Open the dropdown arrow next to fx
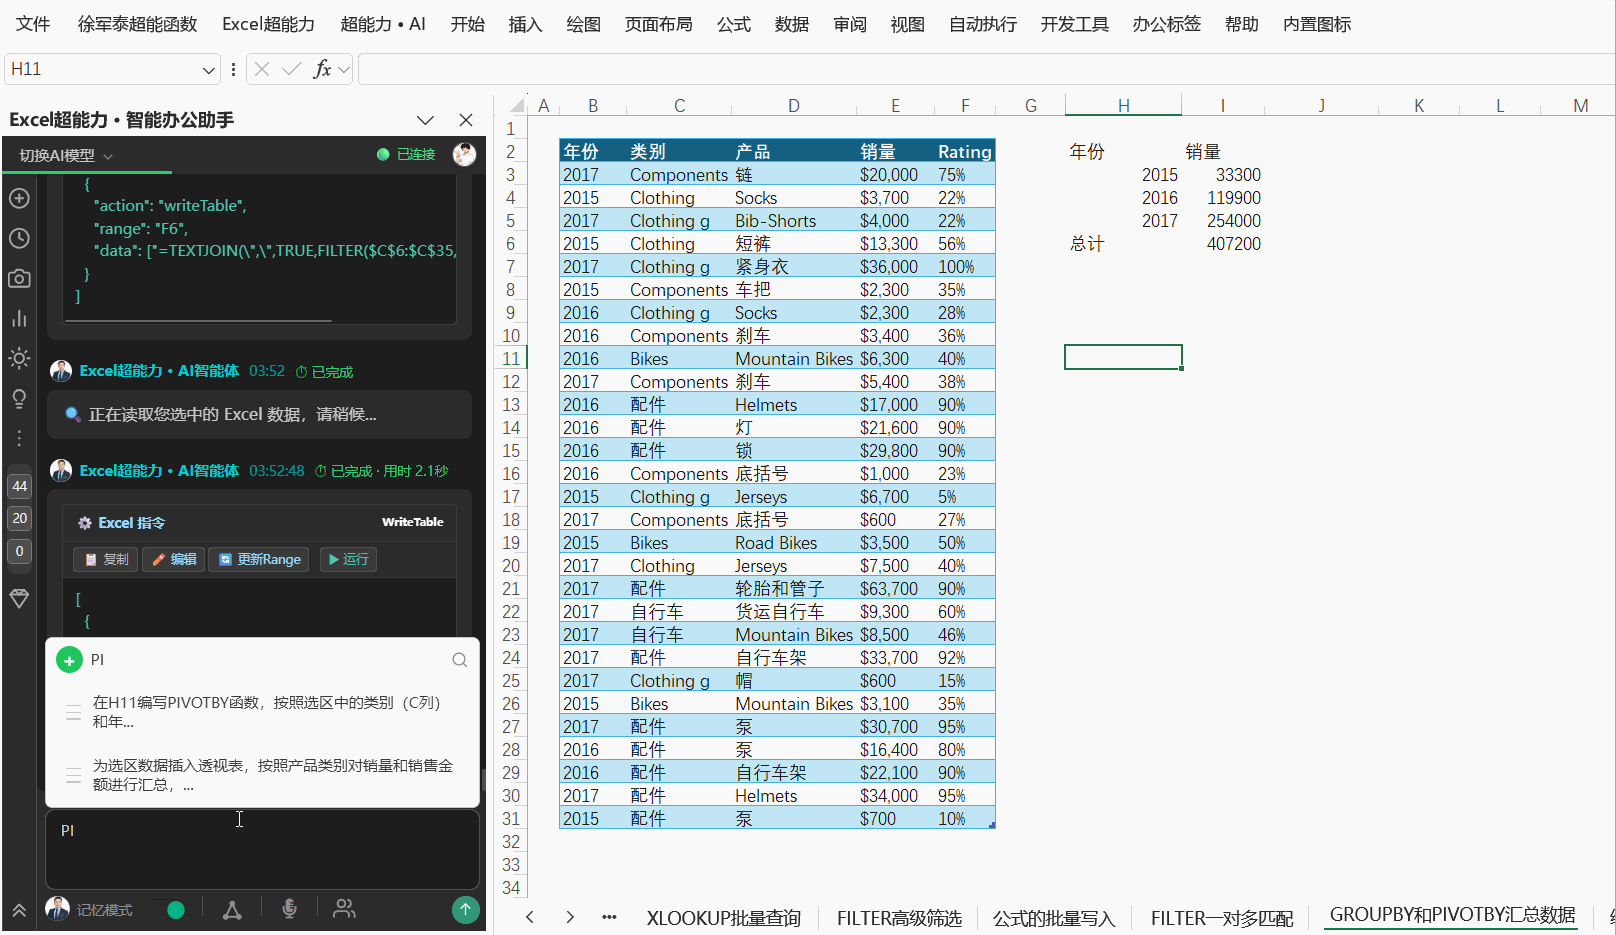 pos(344,69)
